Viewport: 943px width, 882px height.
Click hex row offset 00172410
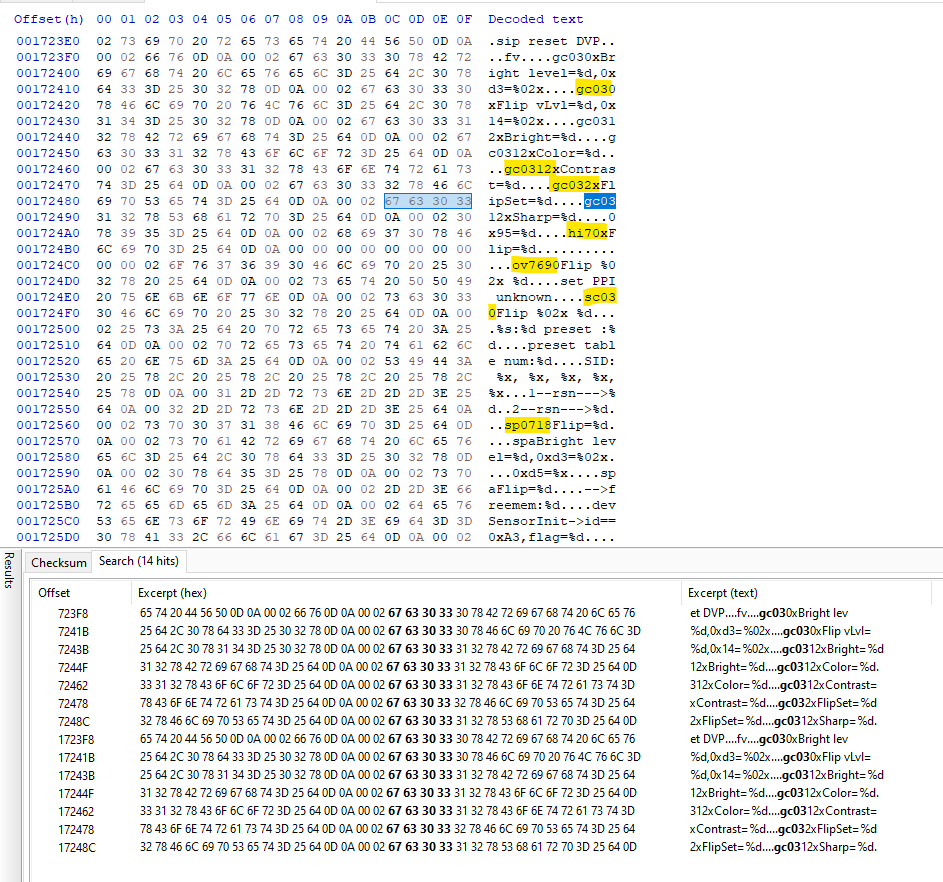pyautogui.click(x=48, y=90)
